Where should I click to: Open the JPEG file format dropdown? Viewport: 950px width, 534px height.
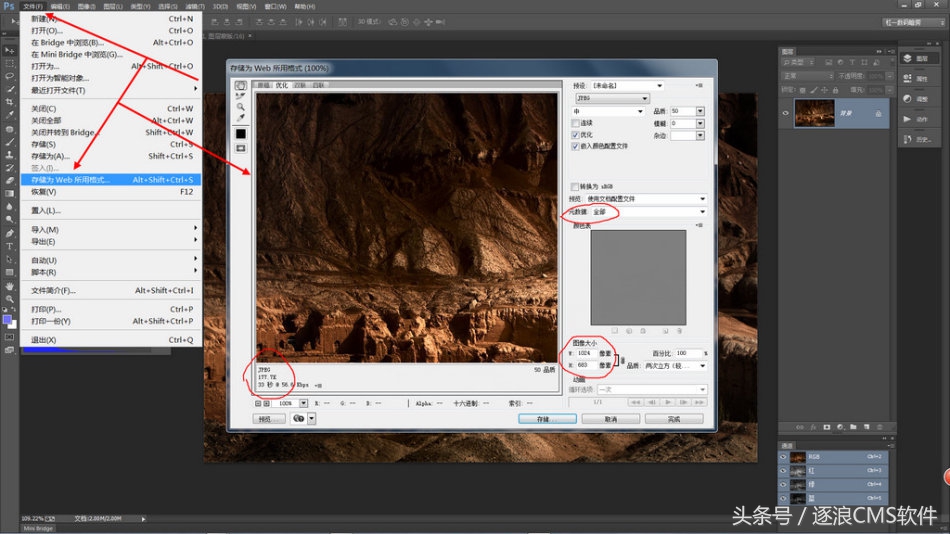point(611,98)
